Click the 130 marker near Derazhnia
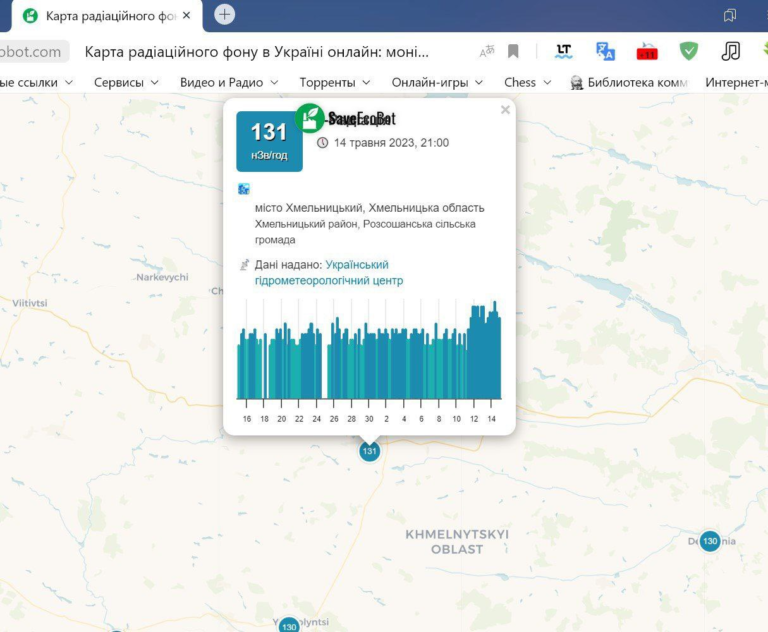This screenshot has width=768, height=632. [x=709, y=541]
